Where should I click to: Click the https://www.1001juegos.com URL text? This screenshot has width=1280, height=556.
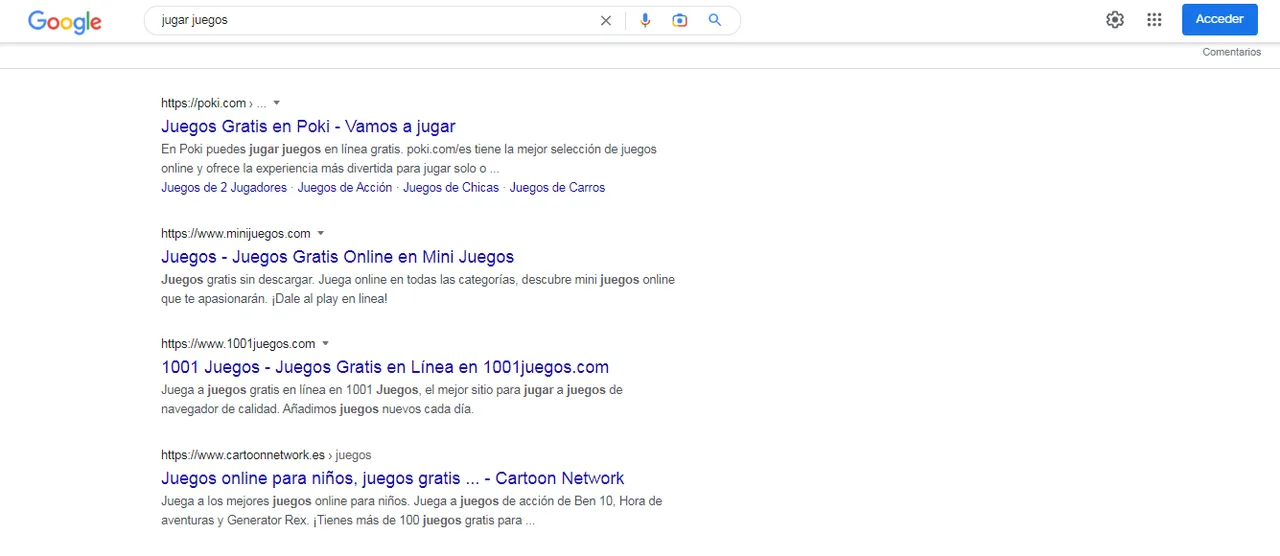[238, 343]
